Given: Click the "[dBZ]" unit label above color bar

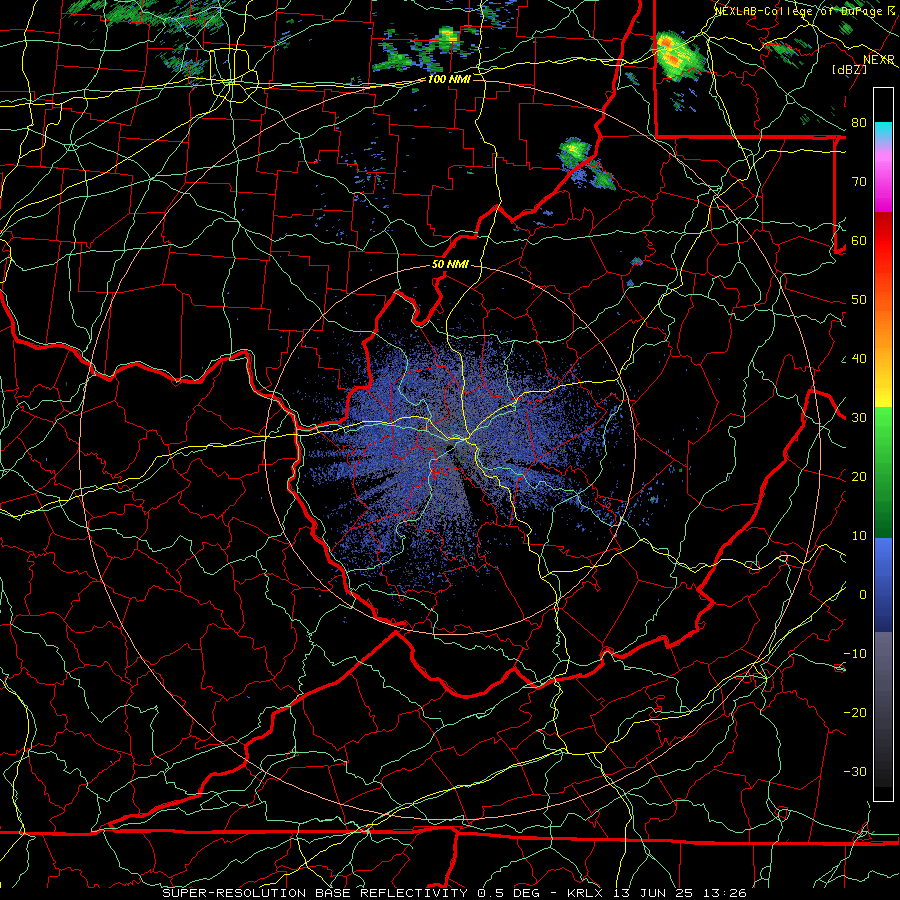Looking at the screenshot, I should (850, 69).
